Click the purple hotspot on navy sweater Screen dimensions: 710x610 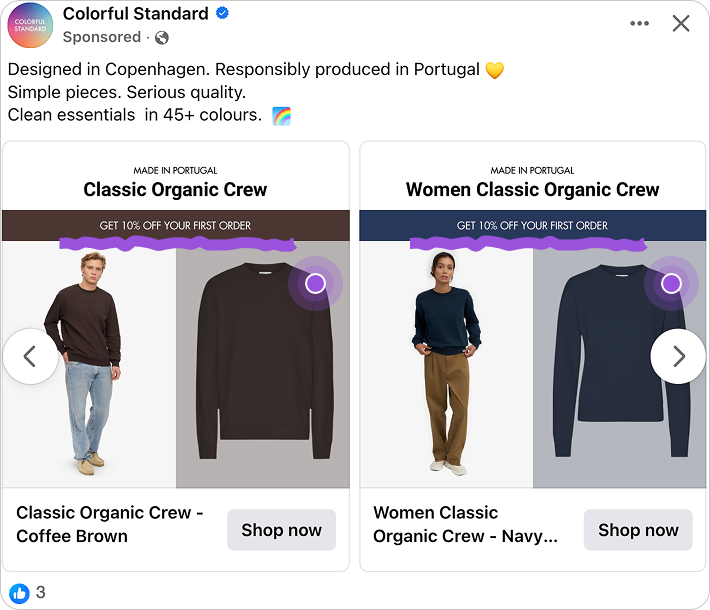click(671, 283)
